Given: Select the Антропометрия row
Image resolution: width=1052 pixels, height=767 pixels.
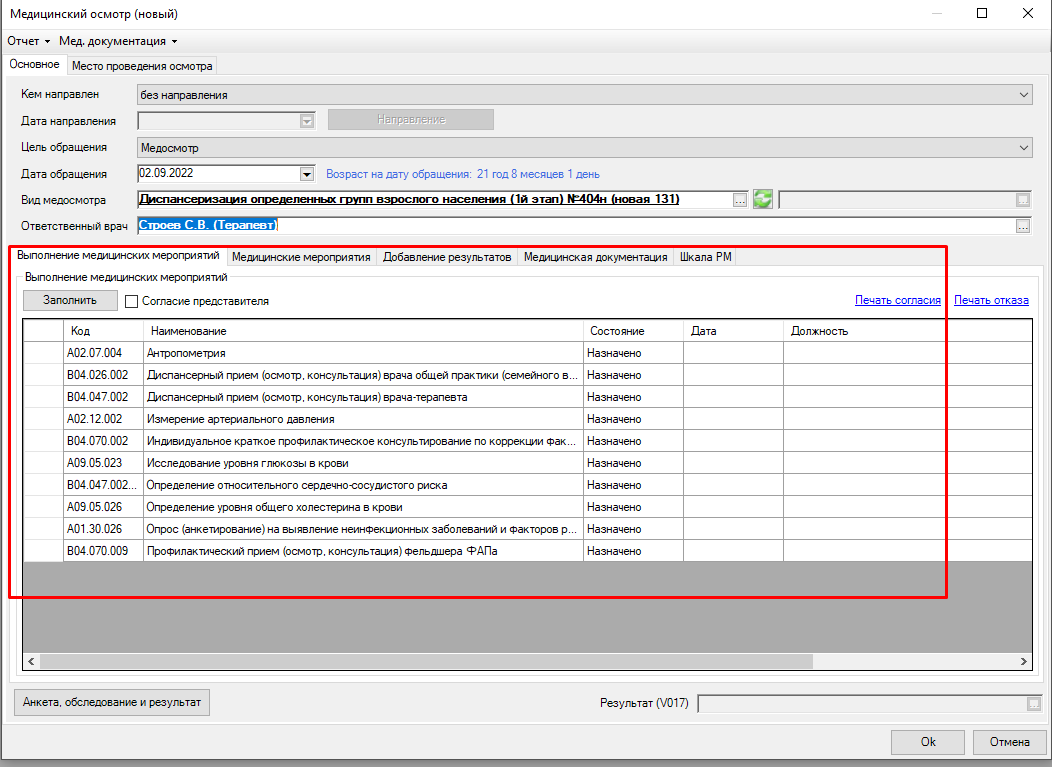Looking at the screenshot, I should pos(528,353).
